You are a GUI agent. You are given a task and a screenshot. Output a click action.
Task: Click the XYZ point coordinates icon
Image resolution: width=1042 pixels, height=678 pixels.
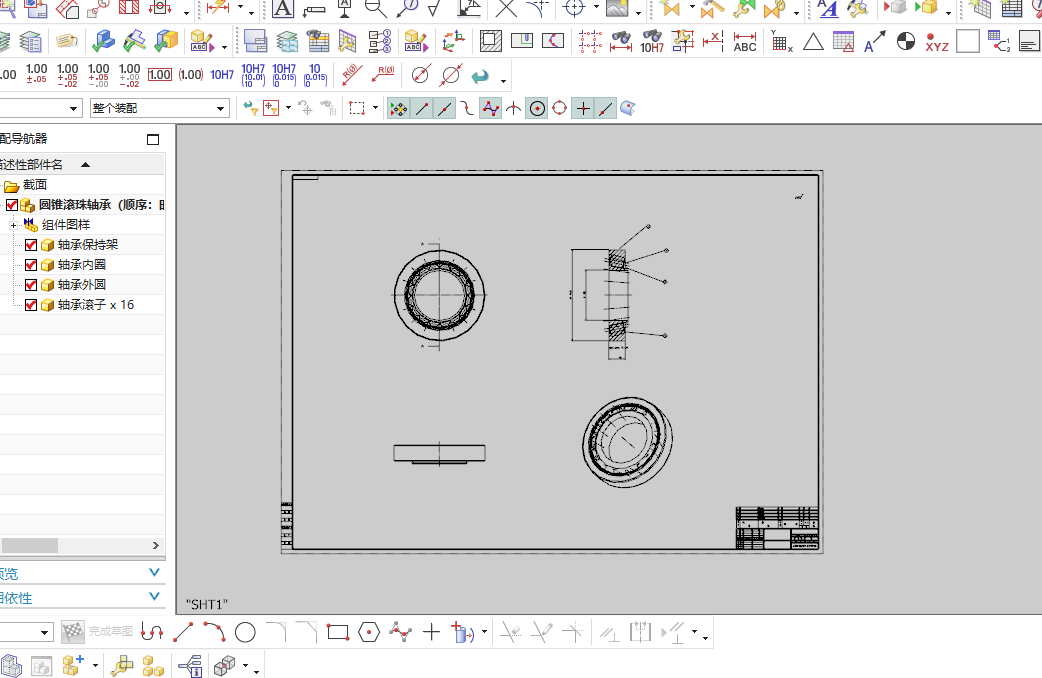(x=936, y=42)
